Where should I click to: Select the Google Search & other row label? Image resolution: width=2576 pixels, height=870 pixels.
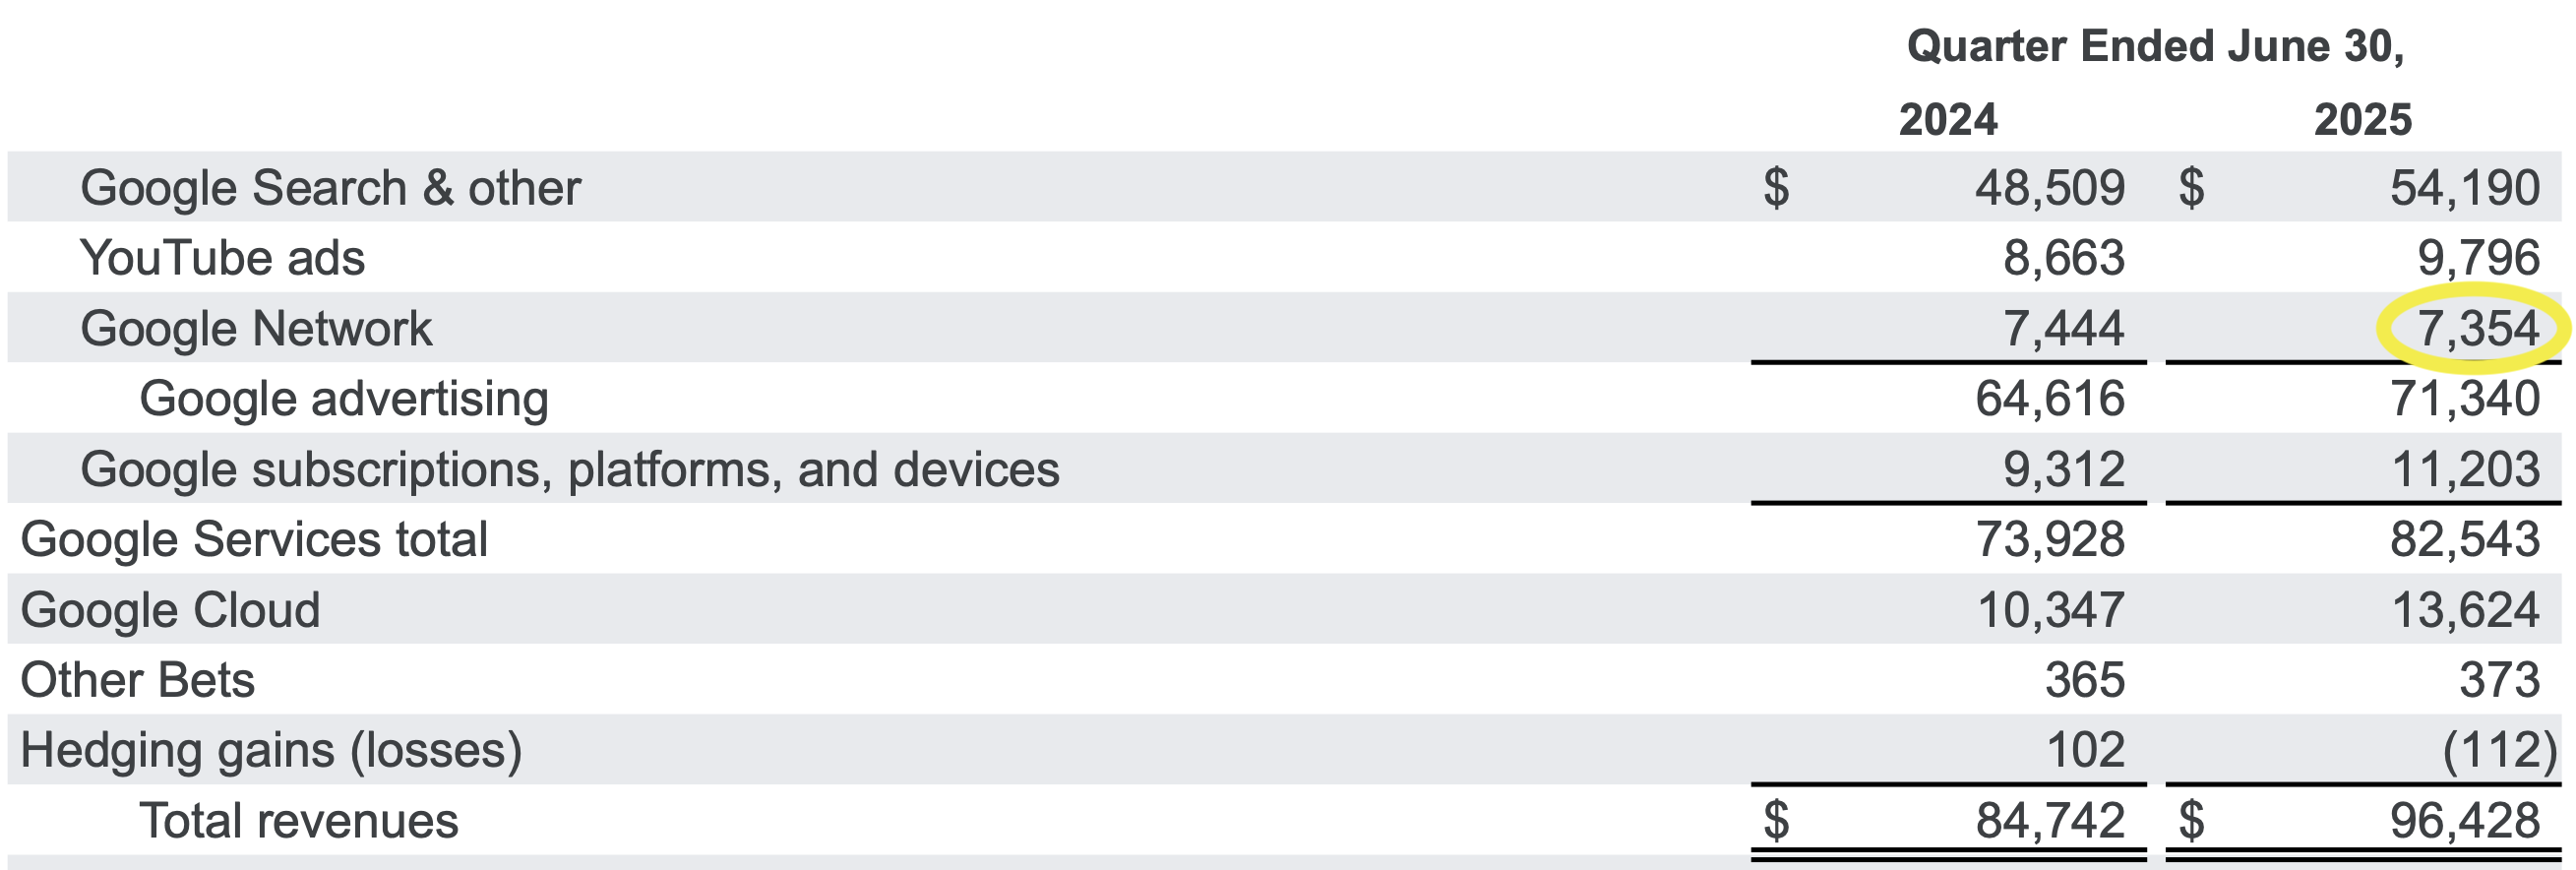[x=330, y=188]
